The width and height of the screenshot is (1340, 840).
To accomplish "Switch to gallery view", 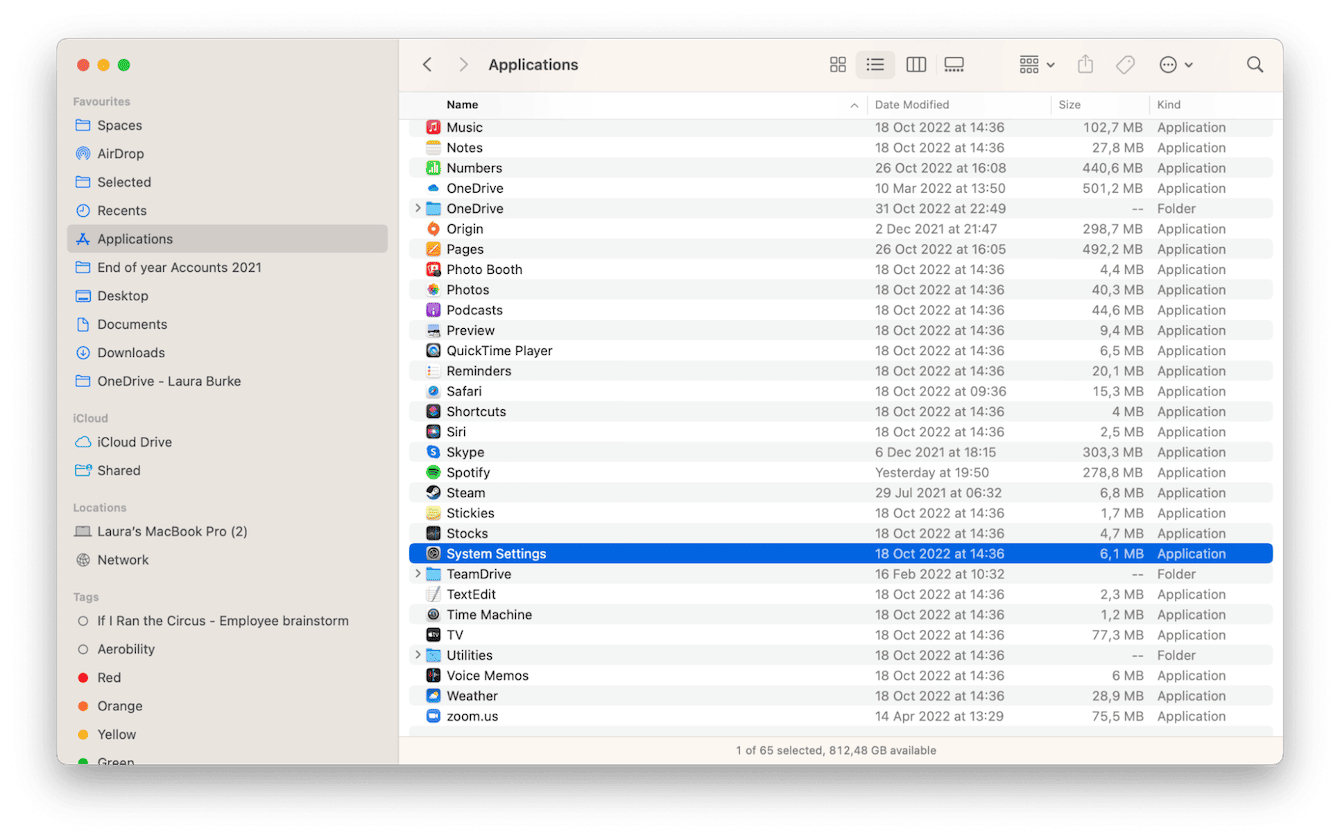I will pos(953,64).
